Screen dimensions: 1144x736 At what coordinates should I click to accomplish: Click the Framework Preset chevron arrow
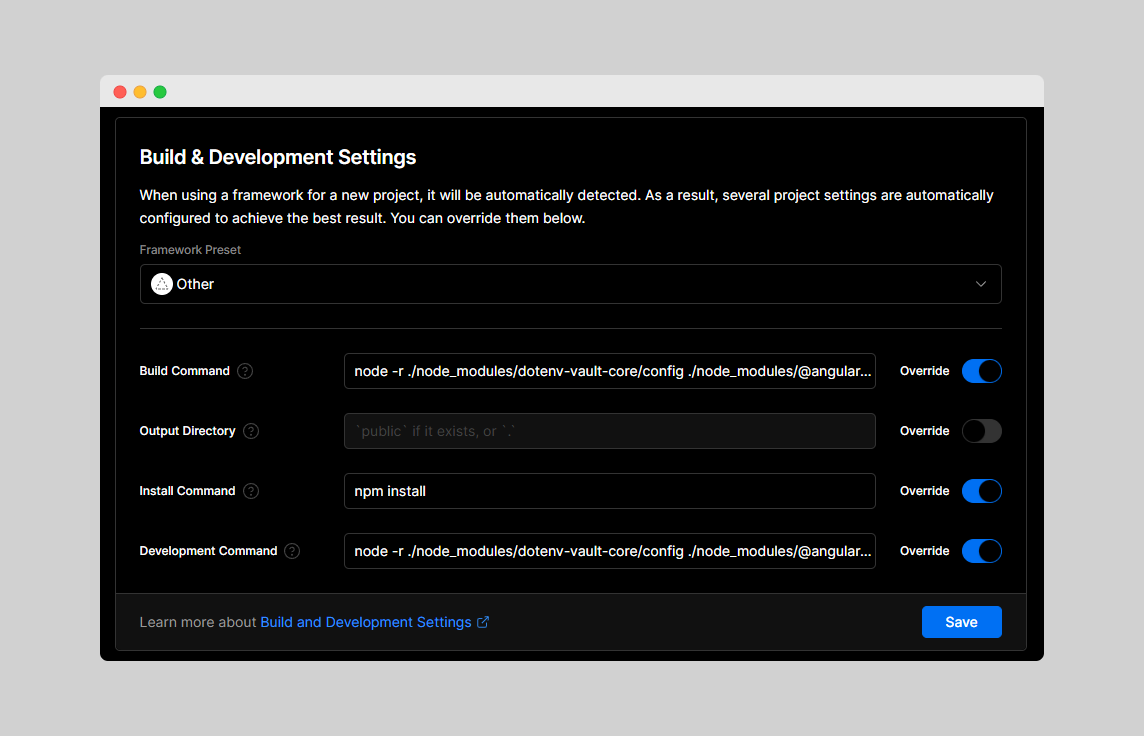(x=981, y=284)
